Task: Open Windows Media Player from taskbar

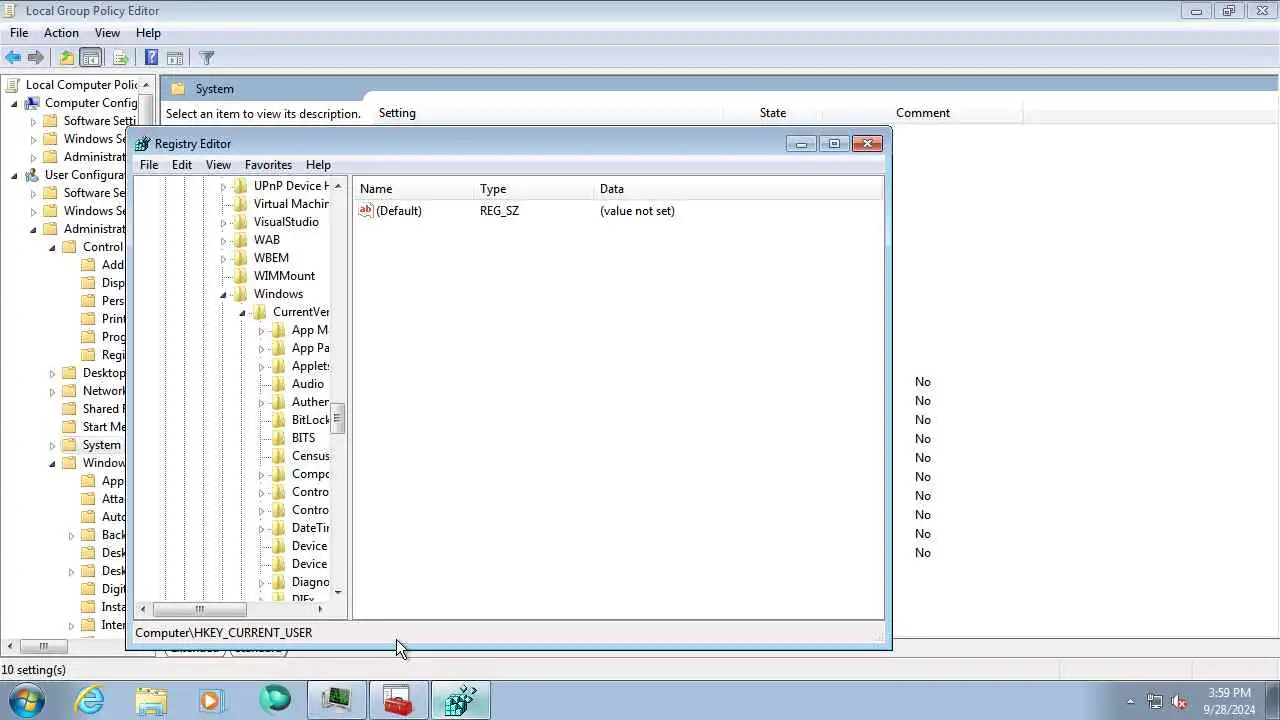Action: pos(212,700)
